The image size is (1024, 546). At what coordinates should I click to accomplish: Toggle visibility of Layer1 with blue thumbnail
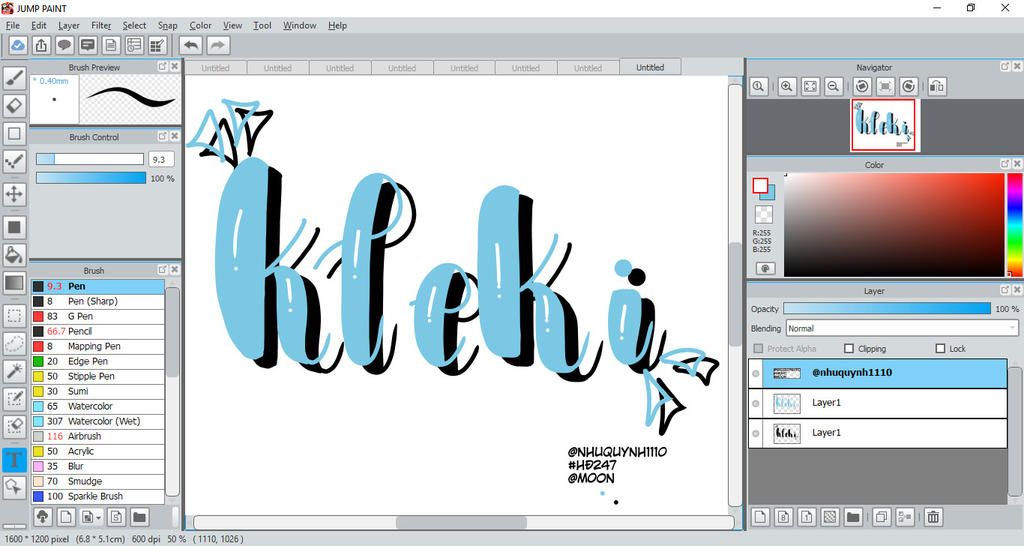click(x=756, y=404)
